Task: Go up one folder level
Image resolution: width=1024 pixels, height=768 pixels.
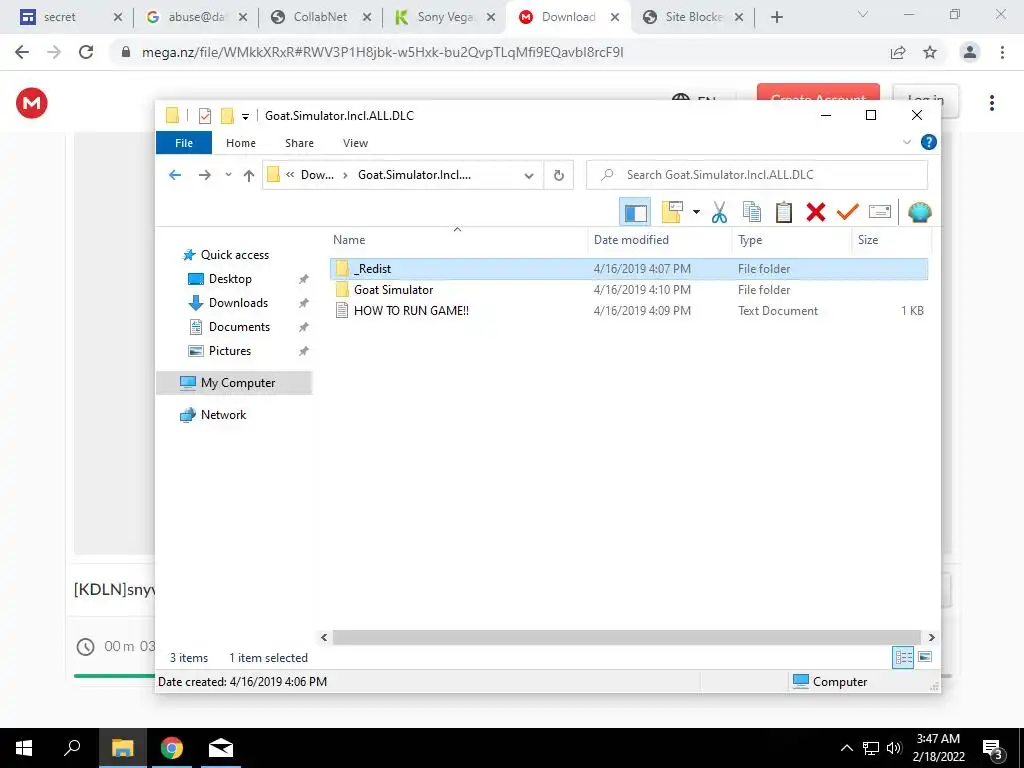Action: (x=249, y=175)
